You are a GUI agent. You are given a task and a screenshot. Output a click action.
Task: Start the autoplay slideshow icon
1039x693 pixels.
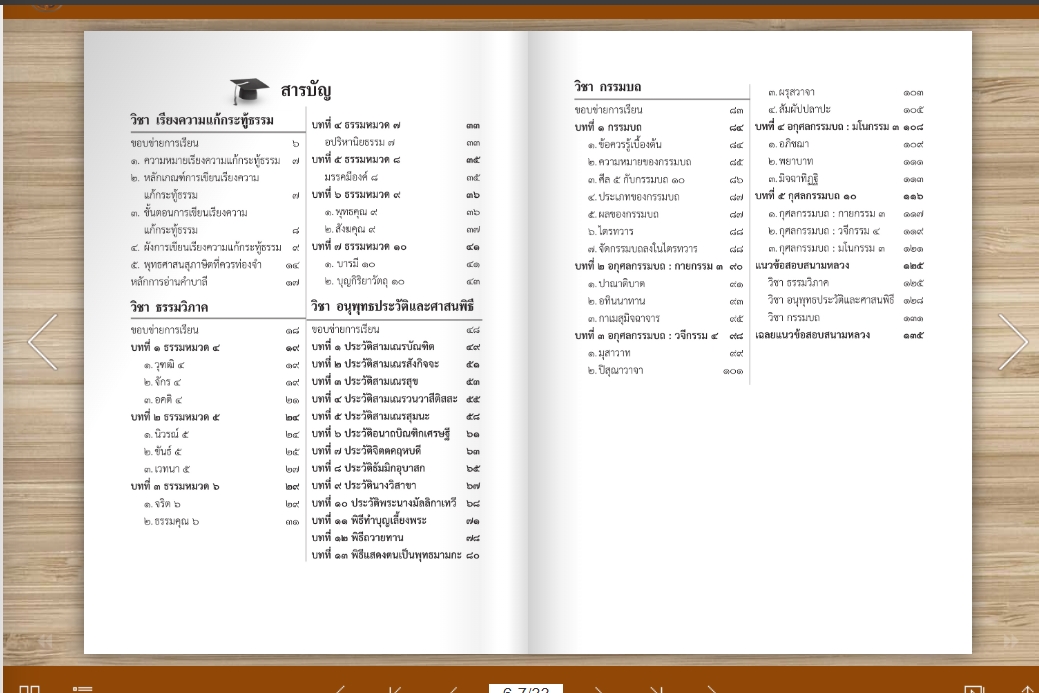coord(973,690)
